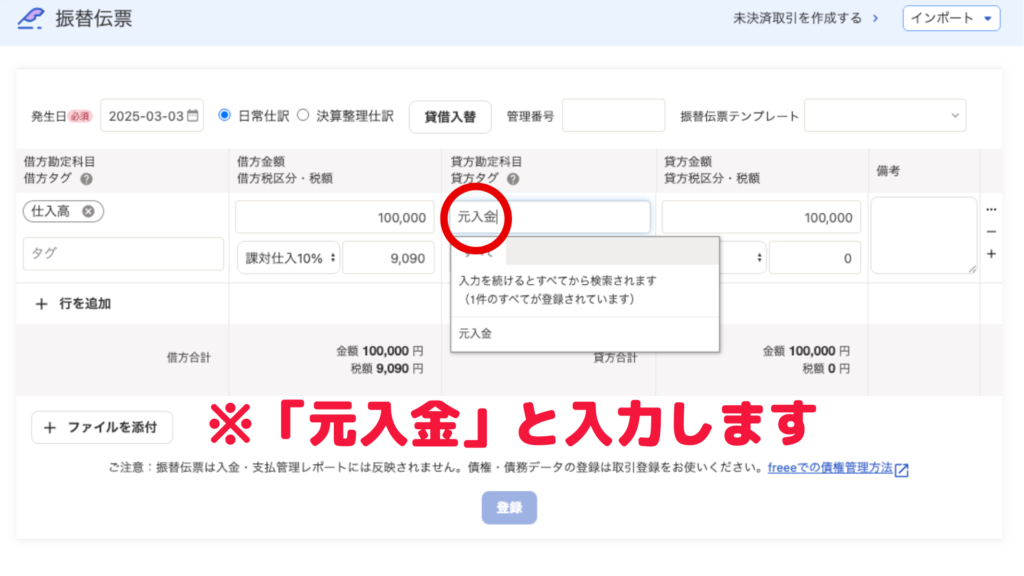Delete the row with the minus icon
Screen dimensions: 1024x576
tap(991, 232)
